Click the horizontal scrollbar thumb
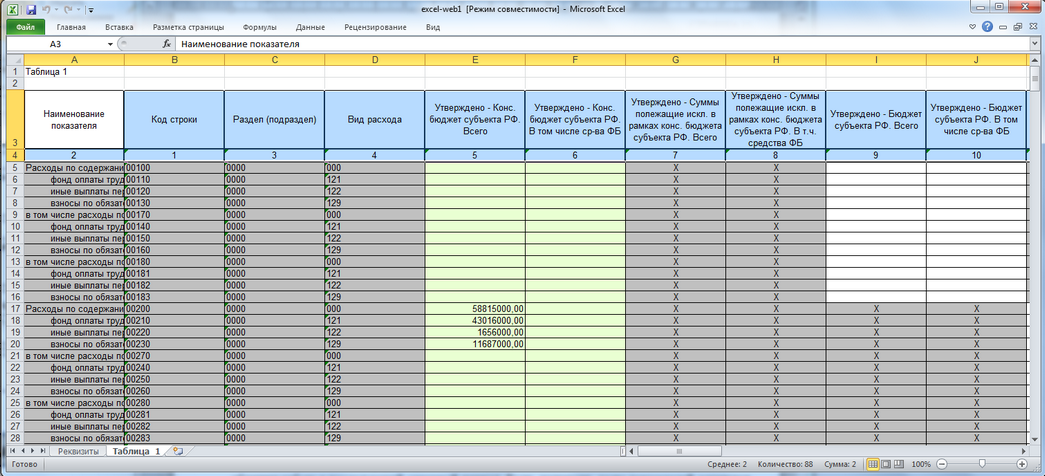The width and height of the screenshot is (1045, 476). click(x=680, y=451)
